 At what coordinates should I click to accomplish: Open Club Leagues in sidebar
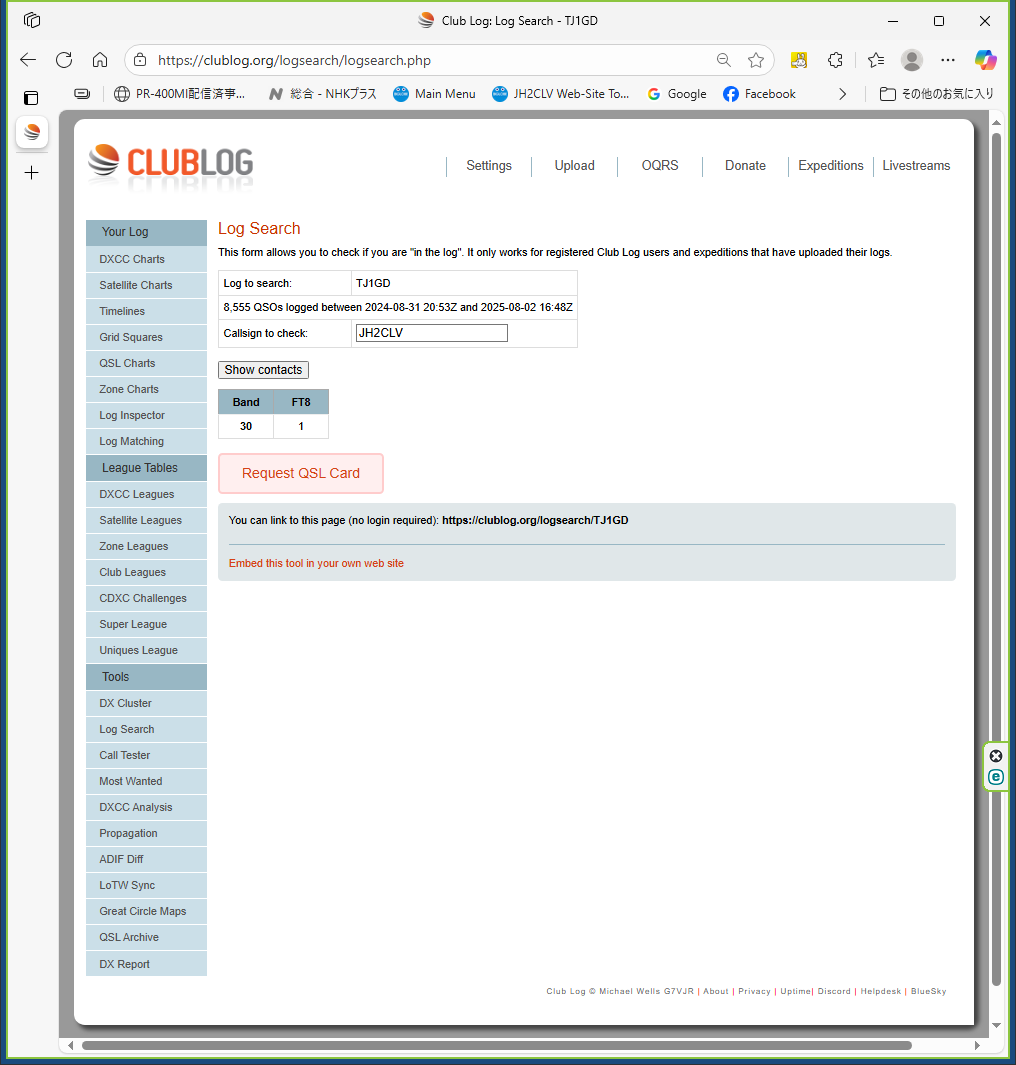[x=146, y=573]
